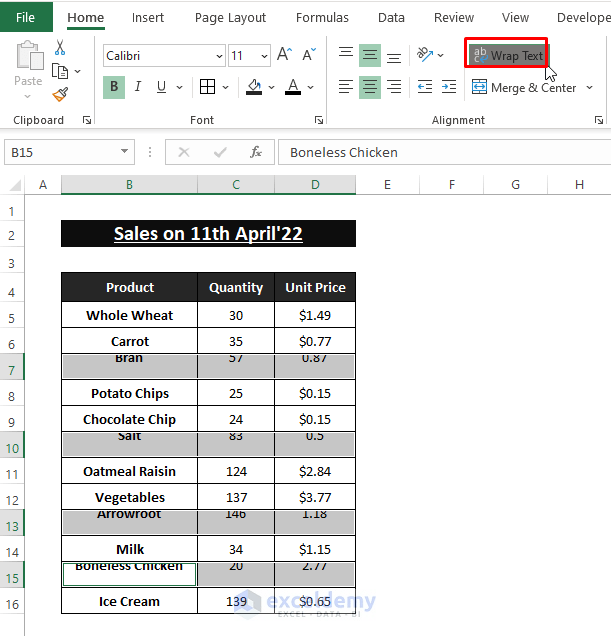Decrease font size with small A
Viewport: 611px width, 636px height.
[x=309, y=54]
